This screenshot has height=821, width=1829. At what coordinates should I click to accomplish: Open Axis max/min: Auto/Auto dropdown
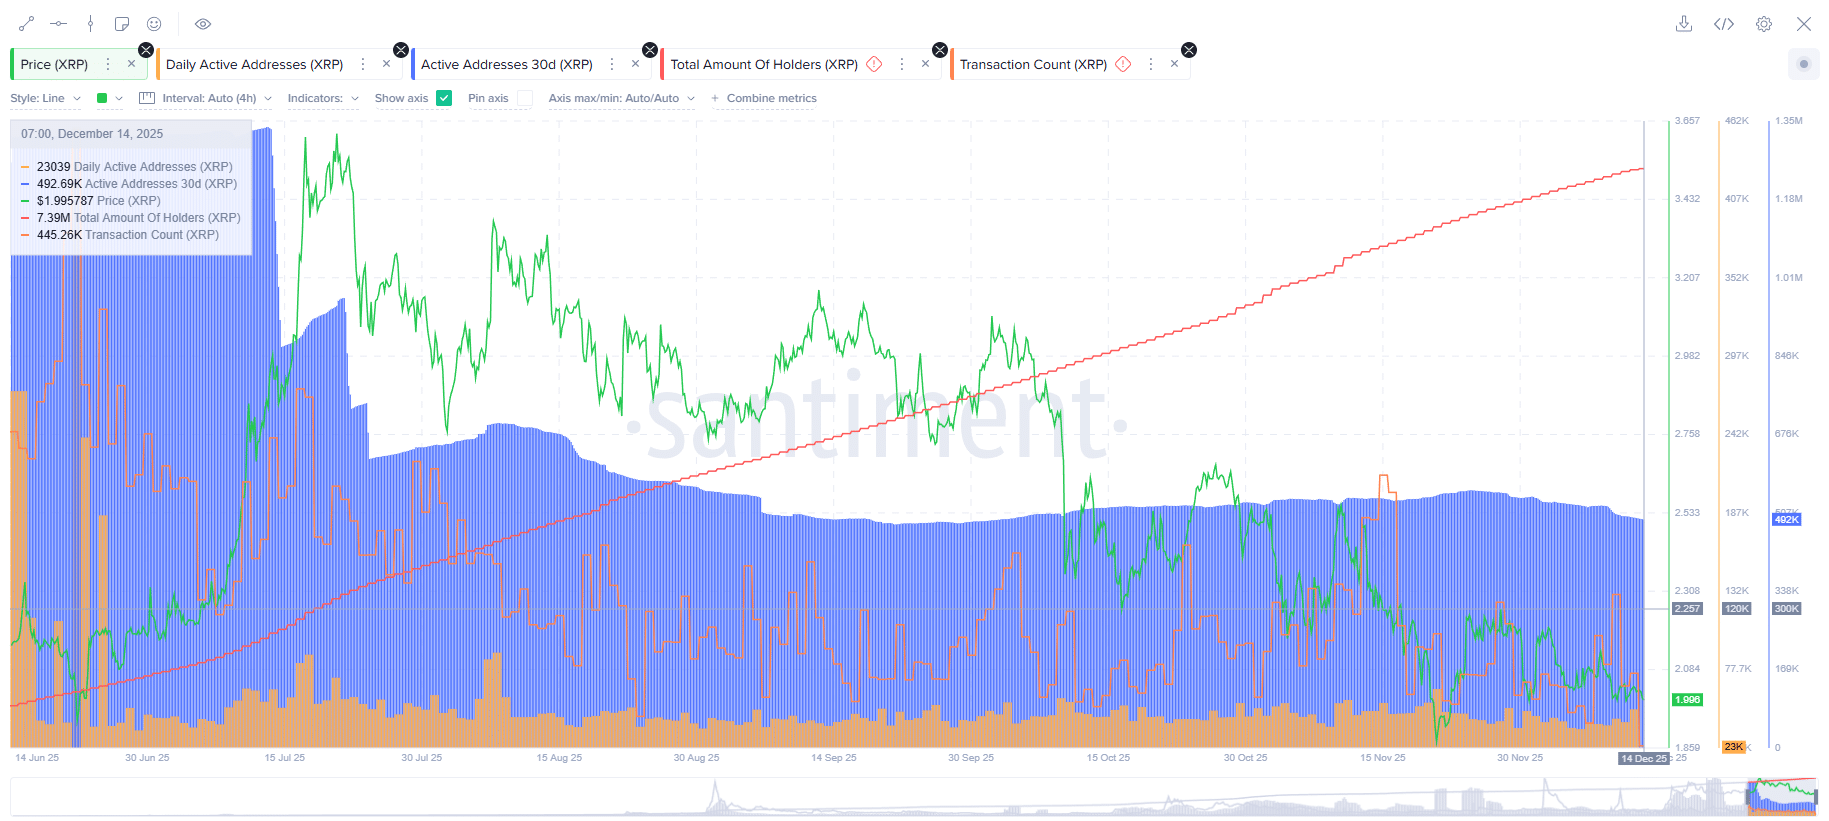click(621, 98)
